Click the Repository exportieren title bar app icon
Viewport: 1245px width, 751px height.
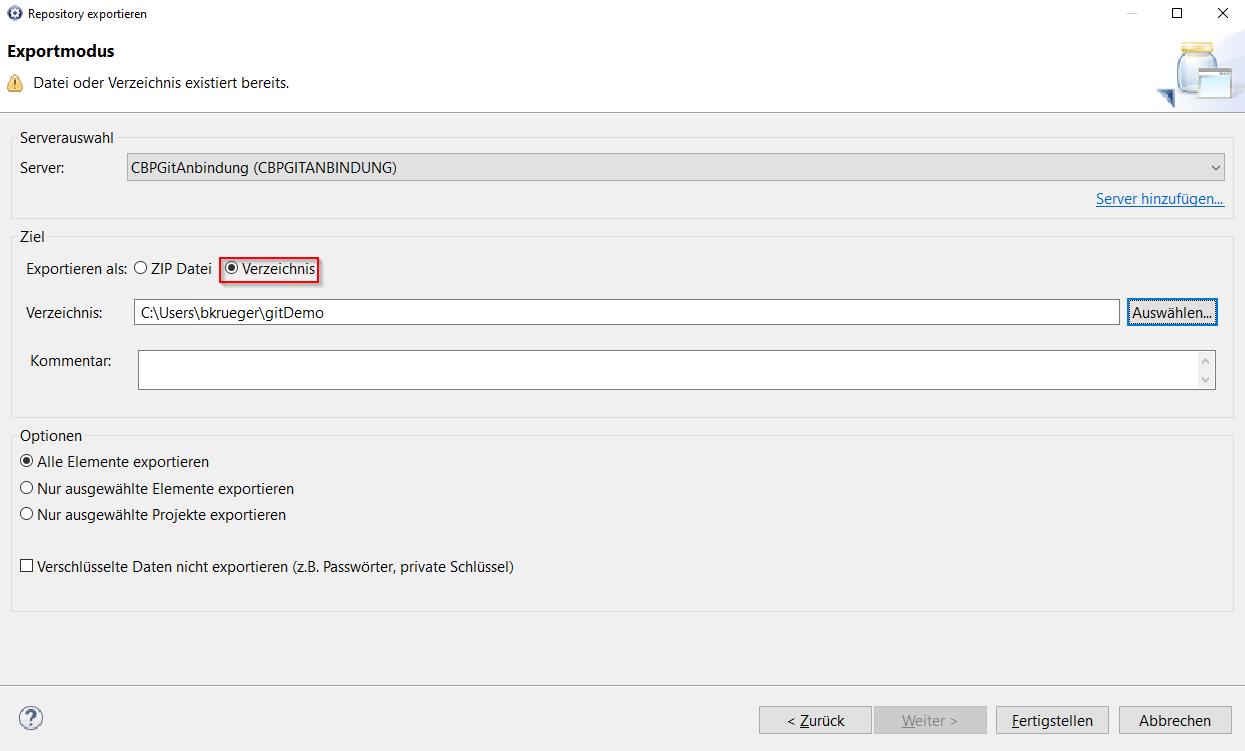14,14
